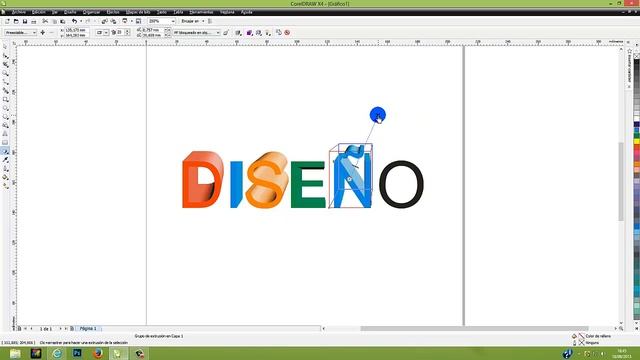Click the Paste icon

coord(62,21)
